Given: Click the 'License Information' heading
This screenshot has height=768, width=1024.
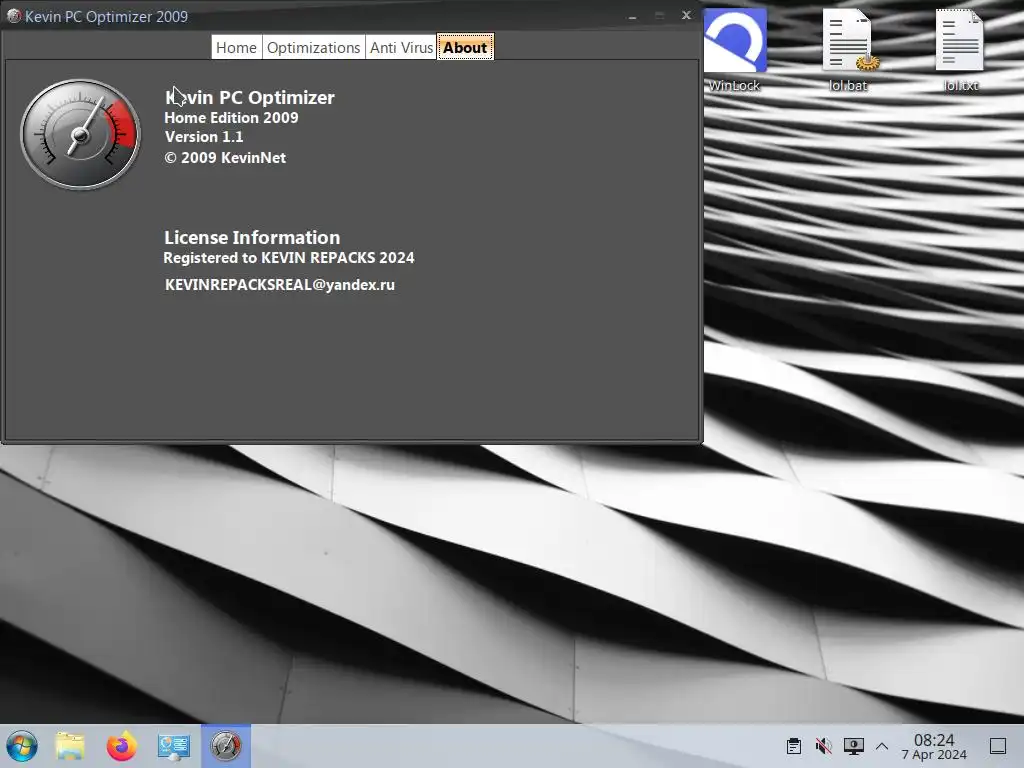Looking at the screenshot, I should (252, 237).
